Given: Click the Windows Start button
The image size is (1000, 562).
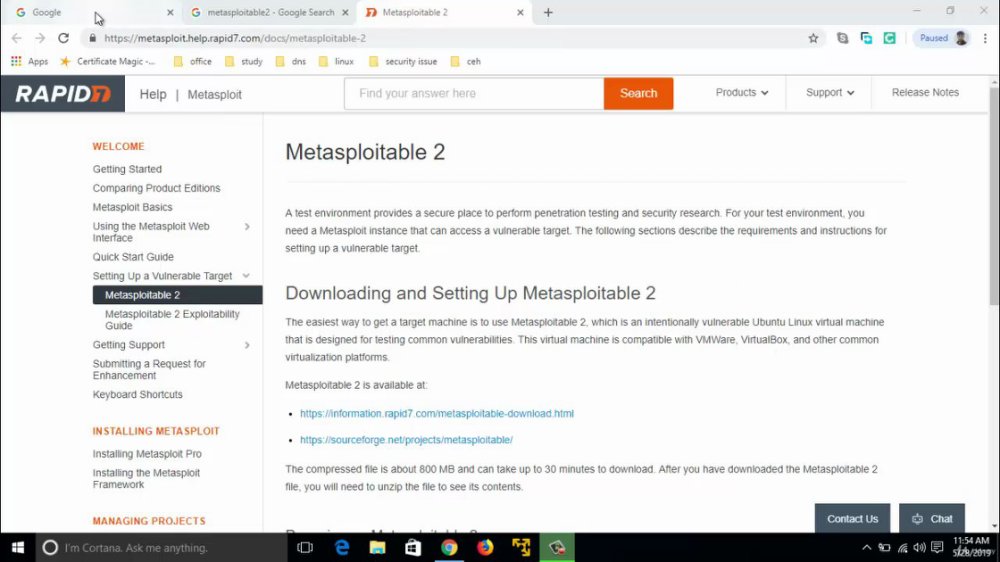Looking at the screenshot, I should tap(18, 547).
